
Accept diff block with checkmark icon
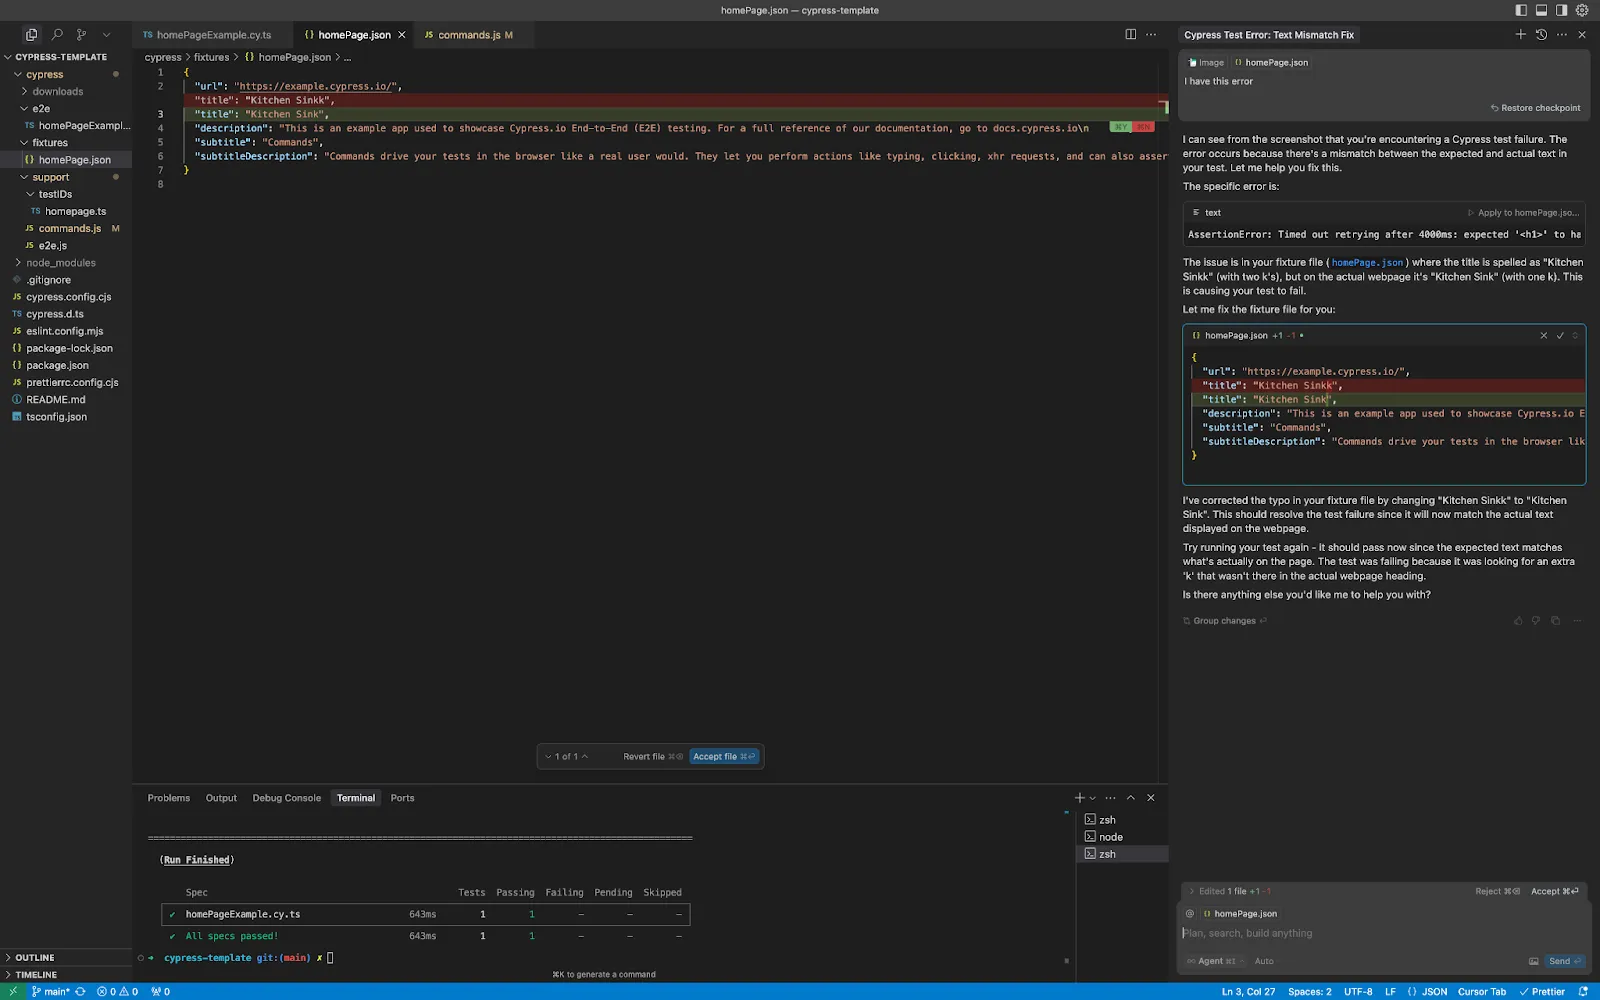click(x=1560, y=336)
